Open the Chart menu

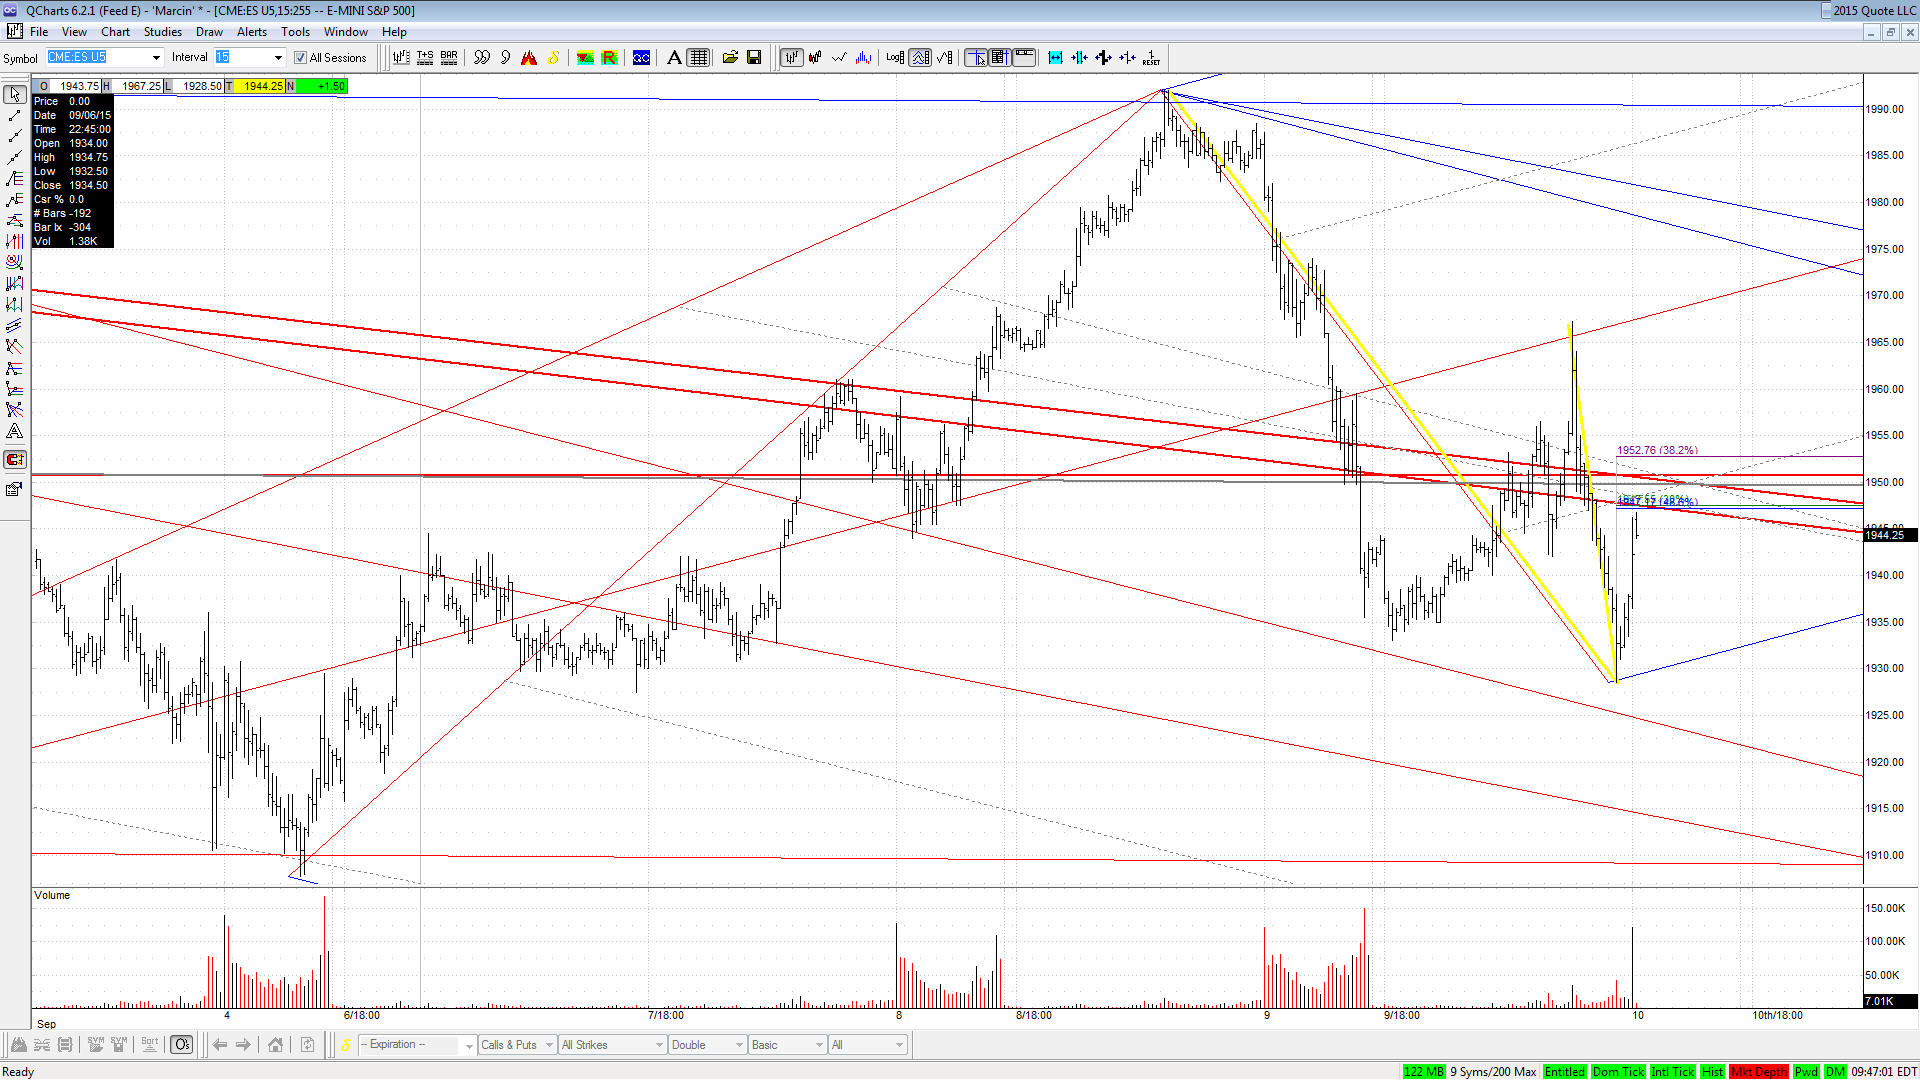pyautogui.click(x=115, y=32)
